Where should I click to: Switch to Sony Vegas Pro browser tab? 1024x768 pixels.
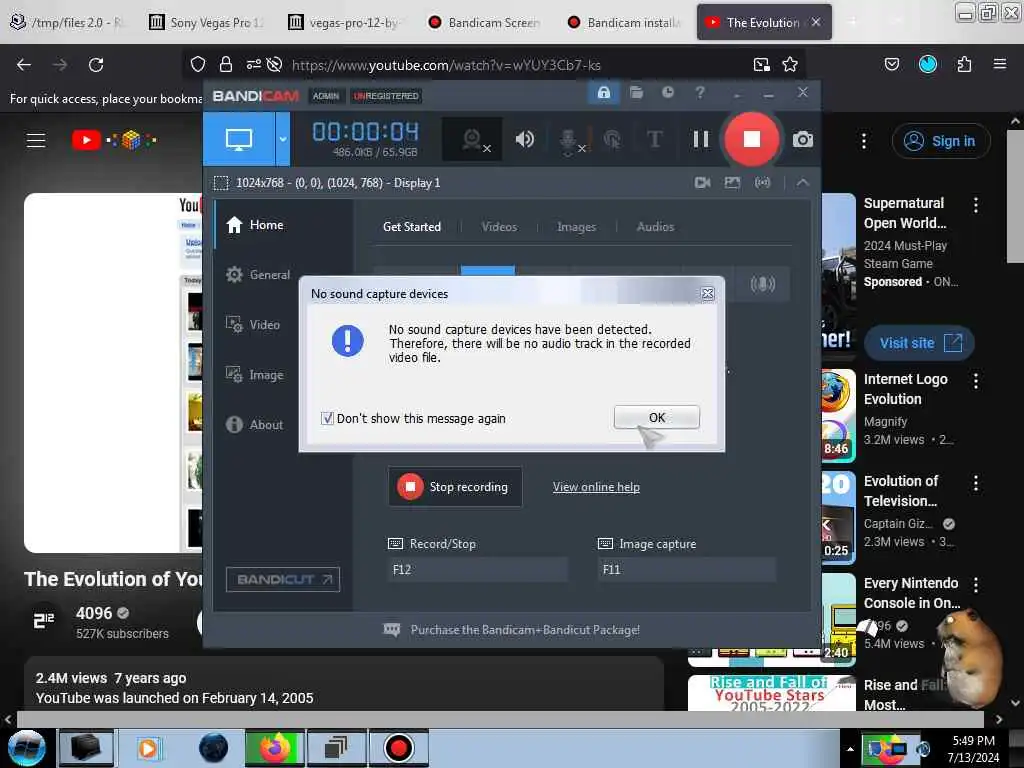click(x=206, y=23)
